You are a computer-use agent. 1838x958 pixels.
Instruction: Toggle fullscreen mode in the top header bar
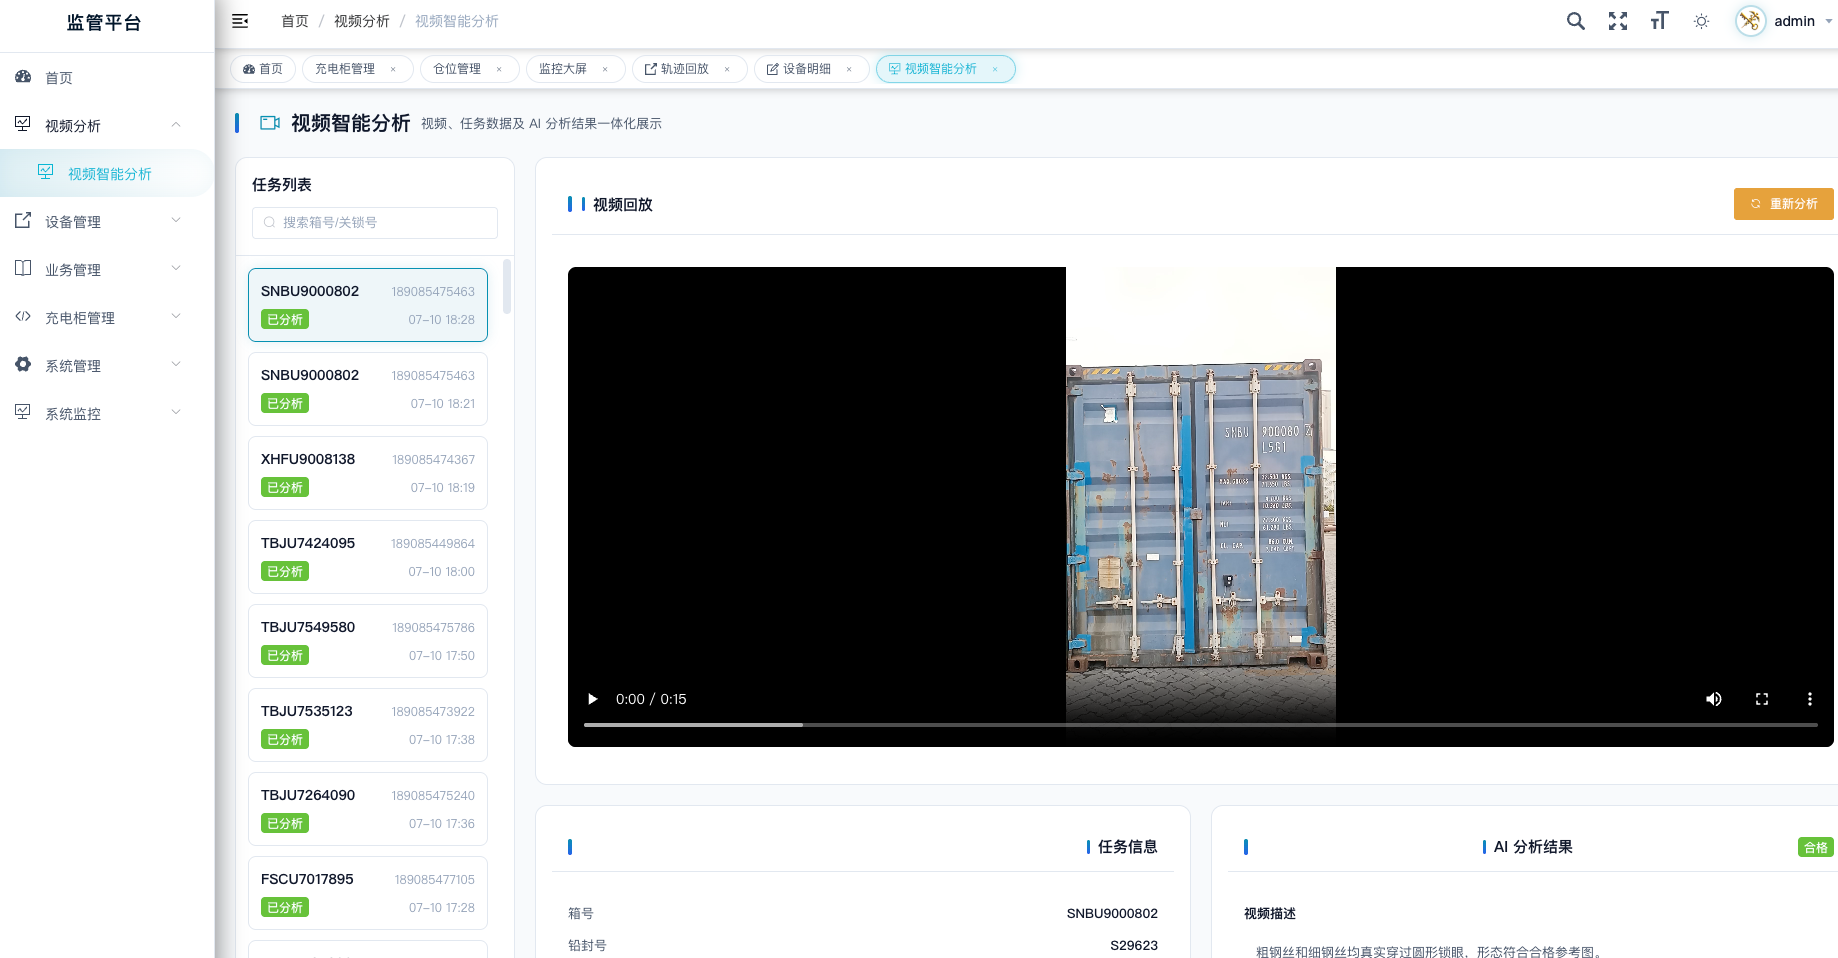click(1618, 21)
